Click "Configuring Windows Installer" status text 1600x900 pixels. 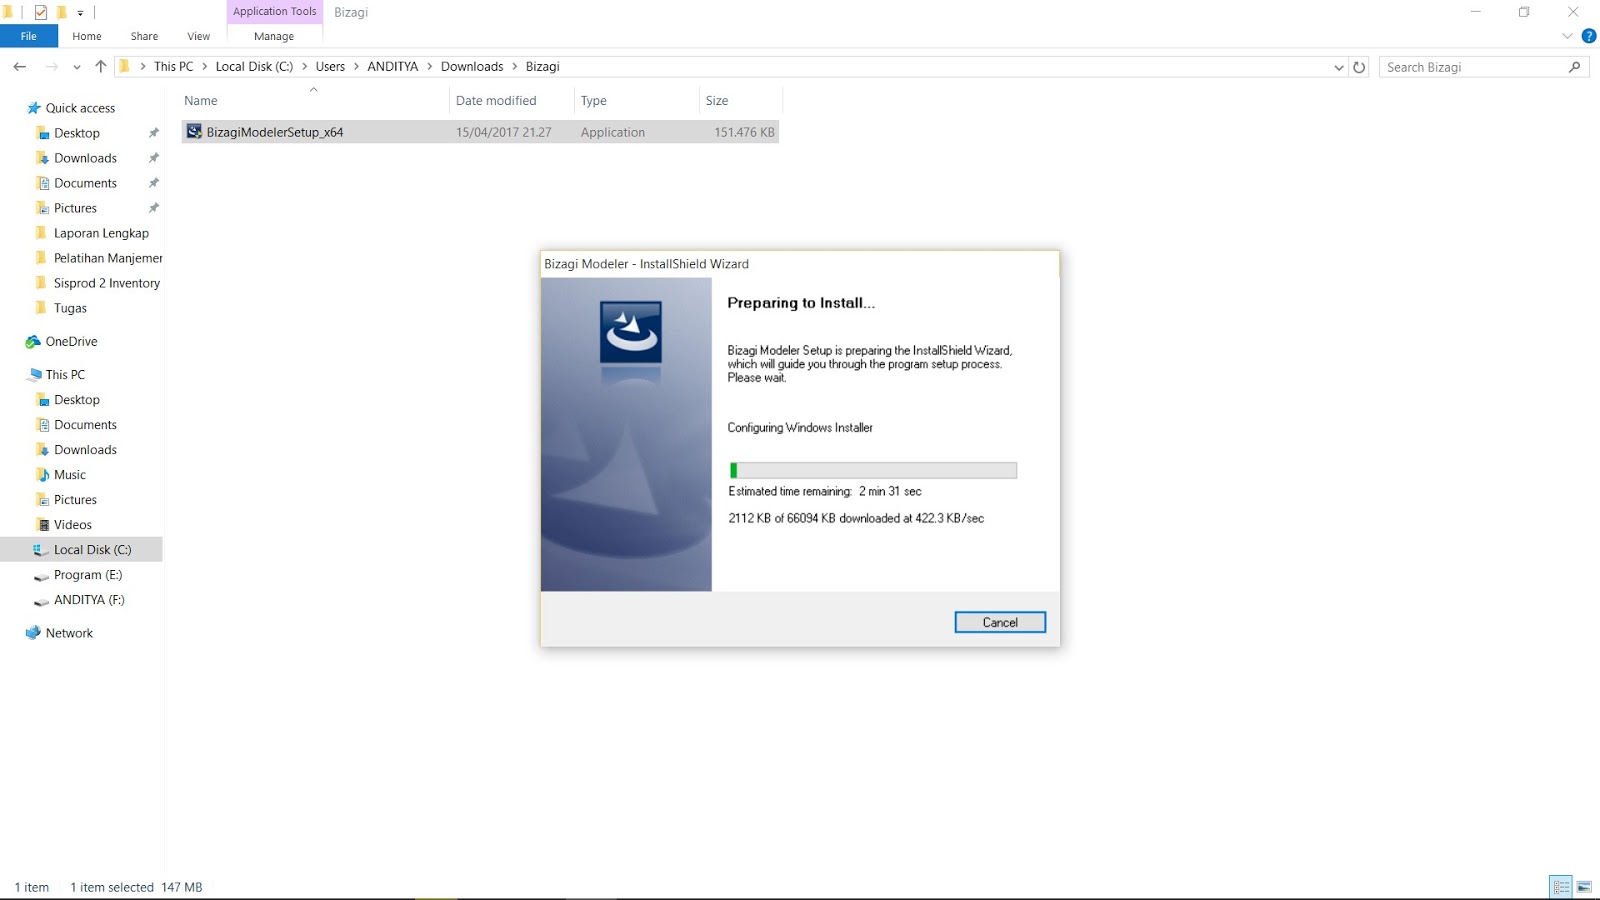(800, 428)
